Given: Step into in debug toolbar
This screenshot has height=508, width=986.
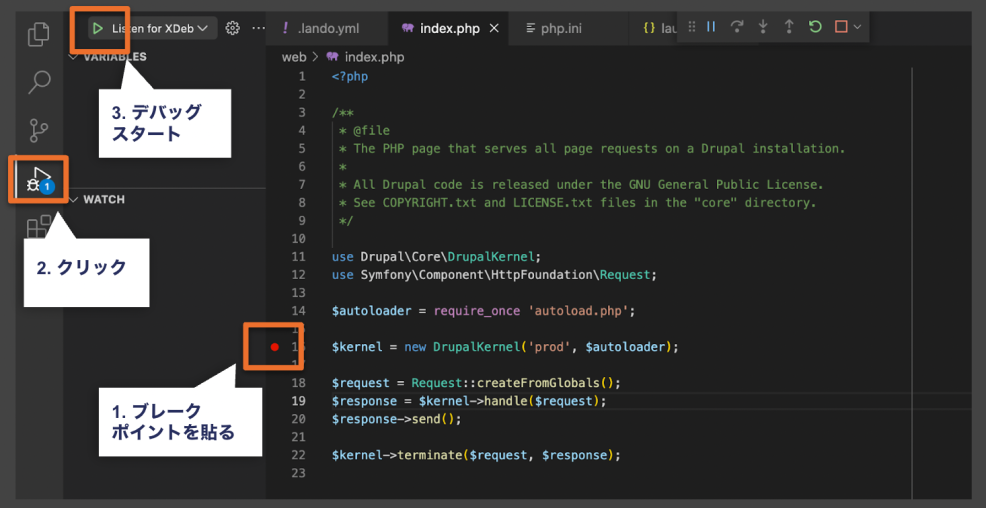Looking at the screenshot, I should point(763,27).
